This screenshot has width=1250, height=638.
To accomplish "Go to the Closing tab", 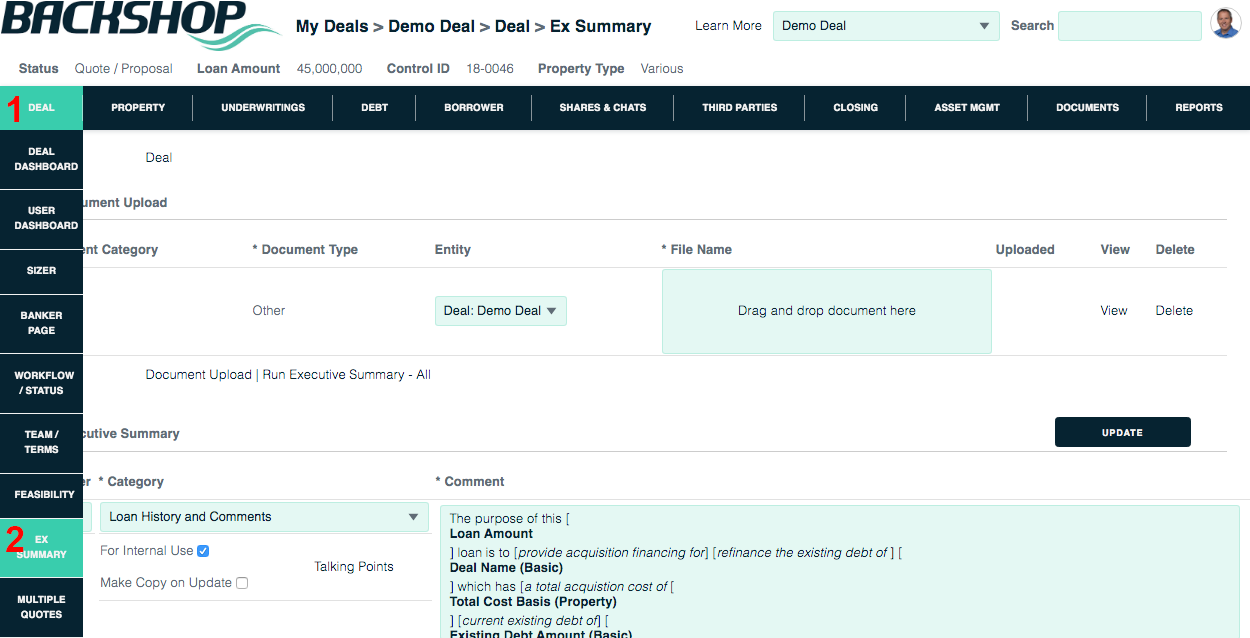I will (856, 108).
